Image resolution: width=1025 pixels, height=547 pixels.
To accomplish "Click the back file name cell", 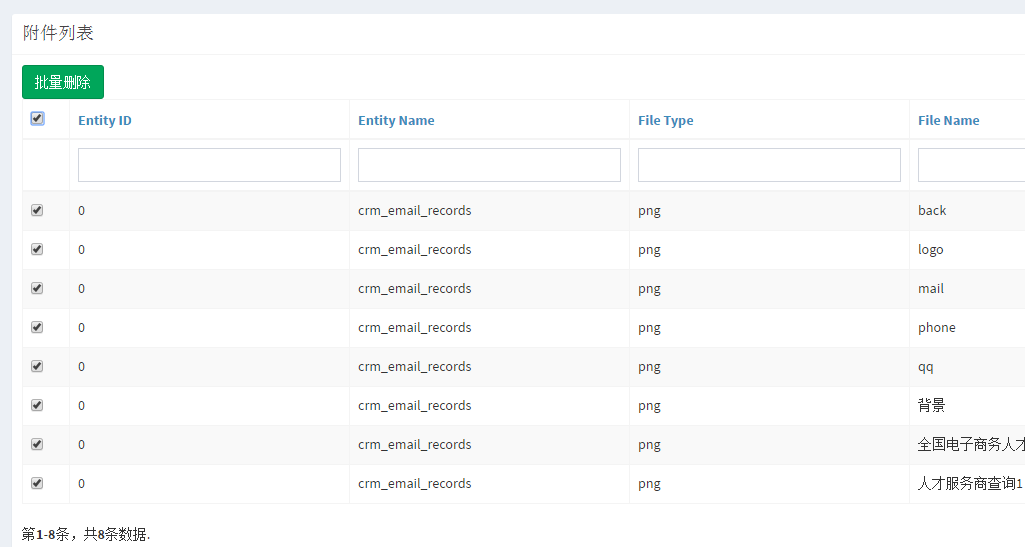I will pyautogui.click(x=932, y=211).
